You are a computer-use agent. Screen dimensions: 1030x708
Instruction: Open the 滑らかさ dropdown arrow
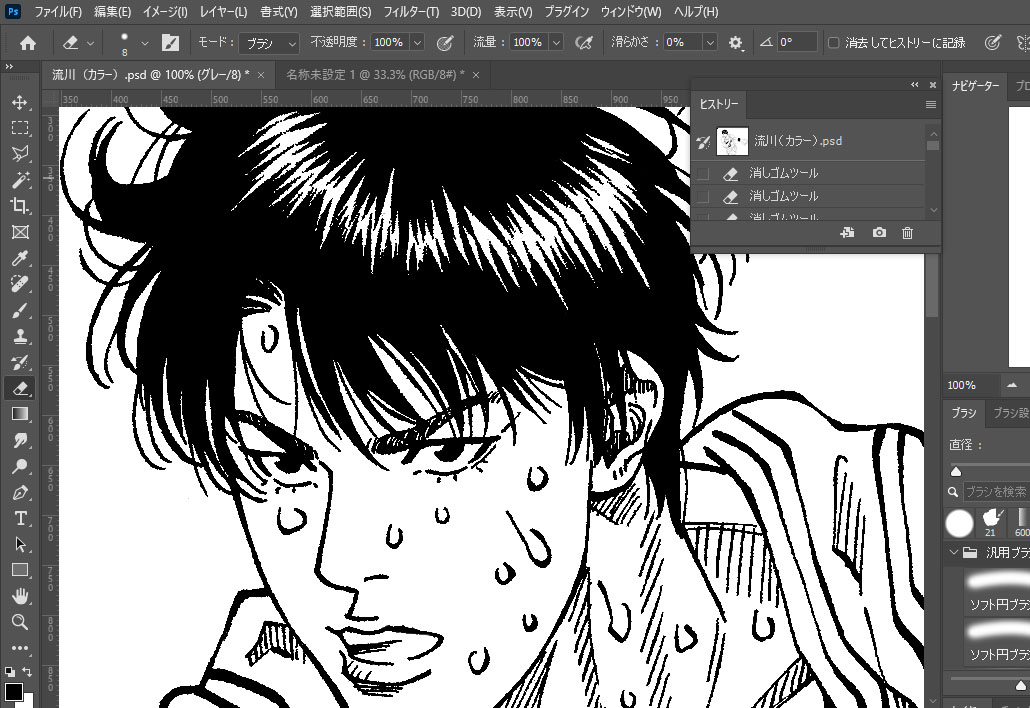tap(710, 43)
